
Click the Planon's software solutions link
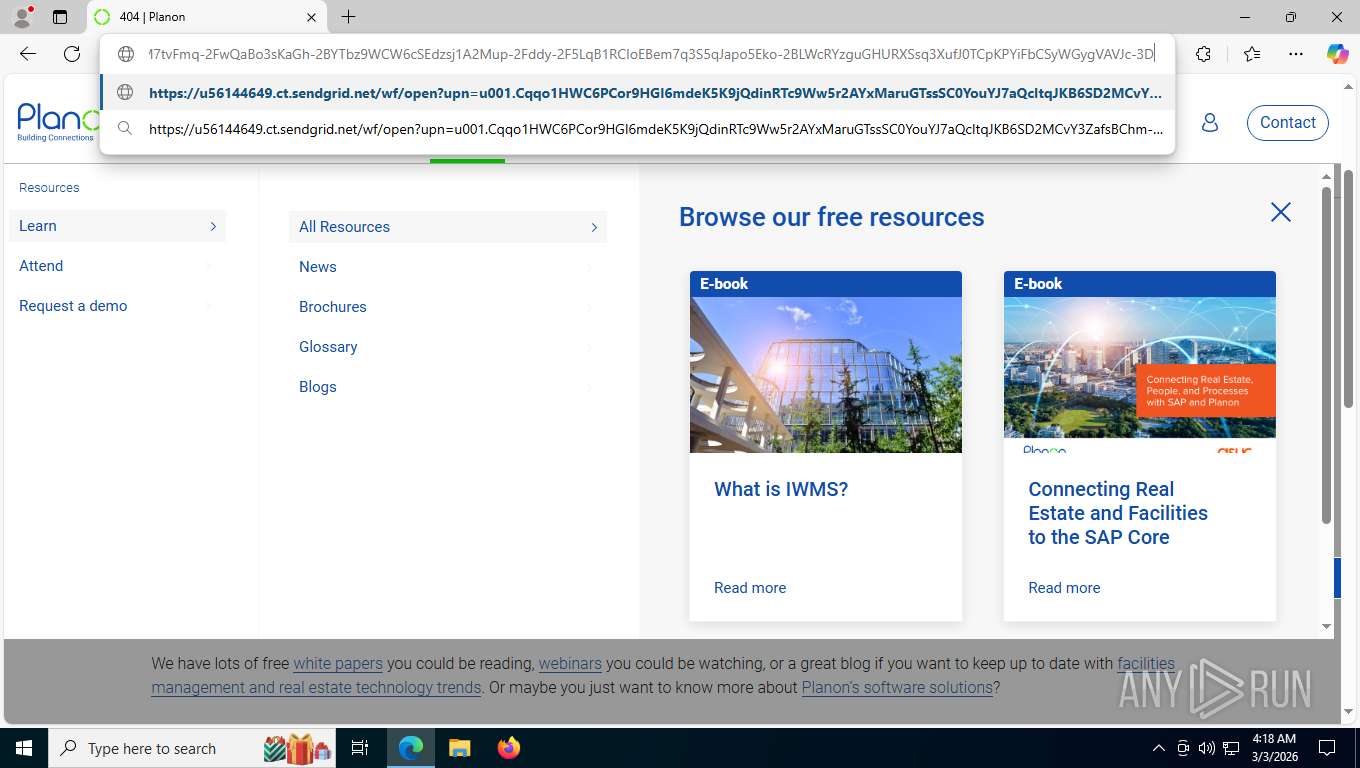tap(897, 688)
